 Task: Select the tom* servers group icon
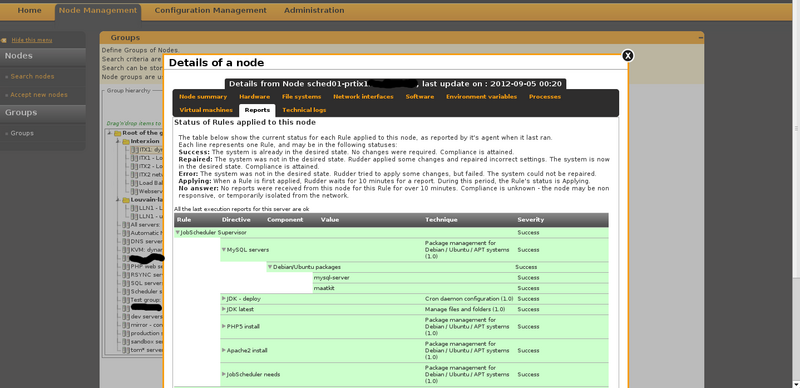pyautogui.click(x=126, y=350)
